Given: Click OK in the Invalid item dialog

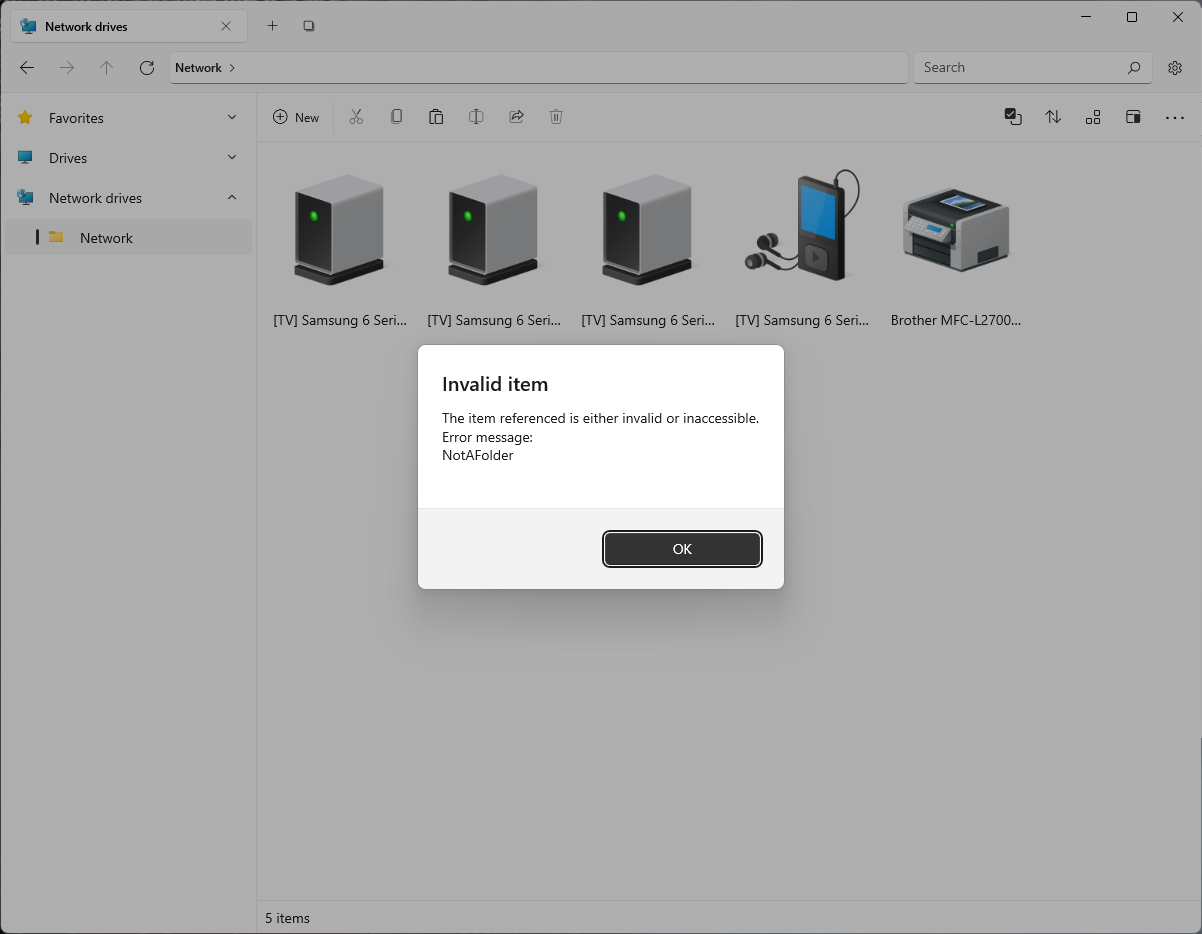Looking at the screenshot, I should coord(682,549).
